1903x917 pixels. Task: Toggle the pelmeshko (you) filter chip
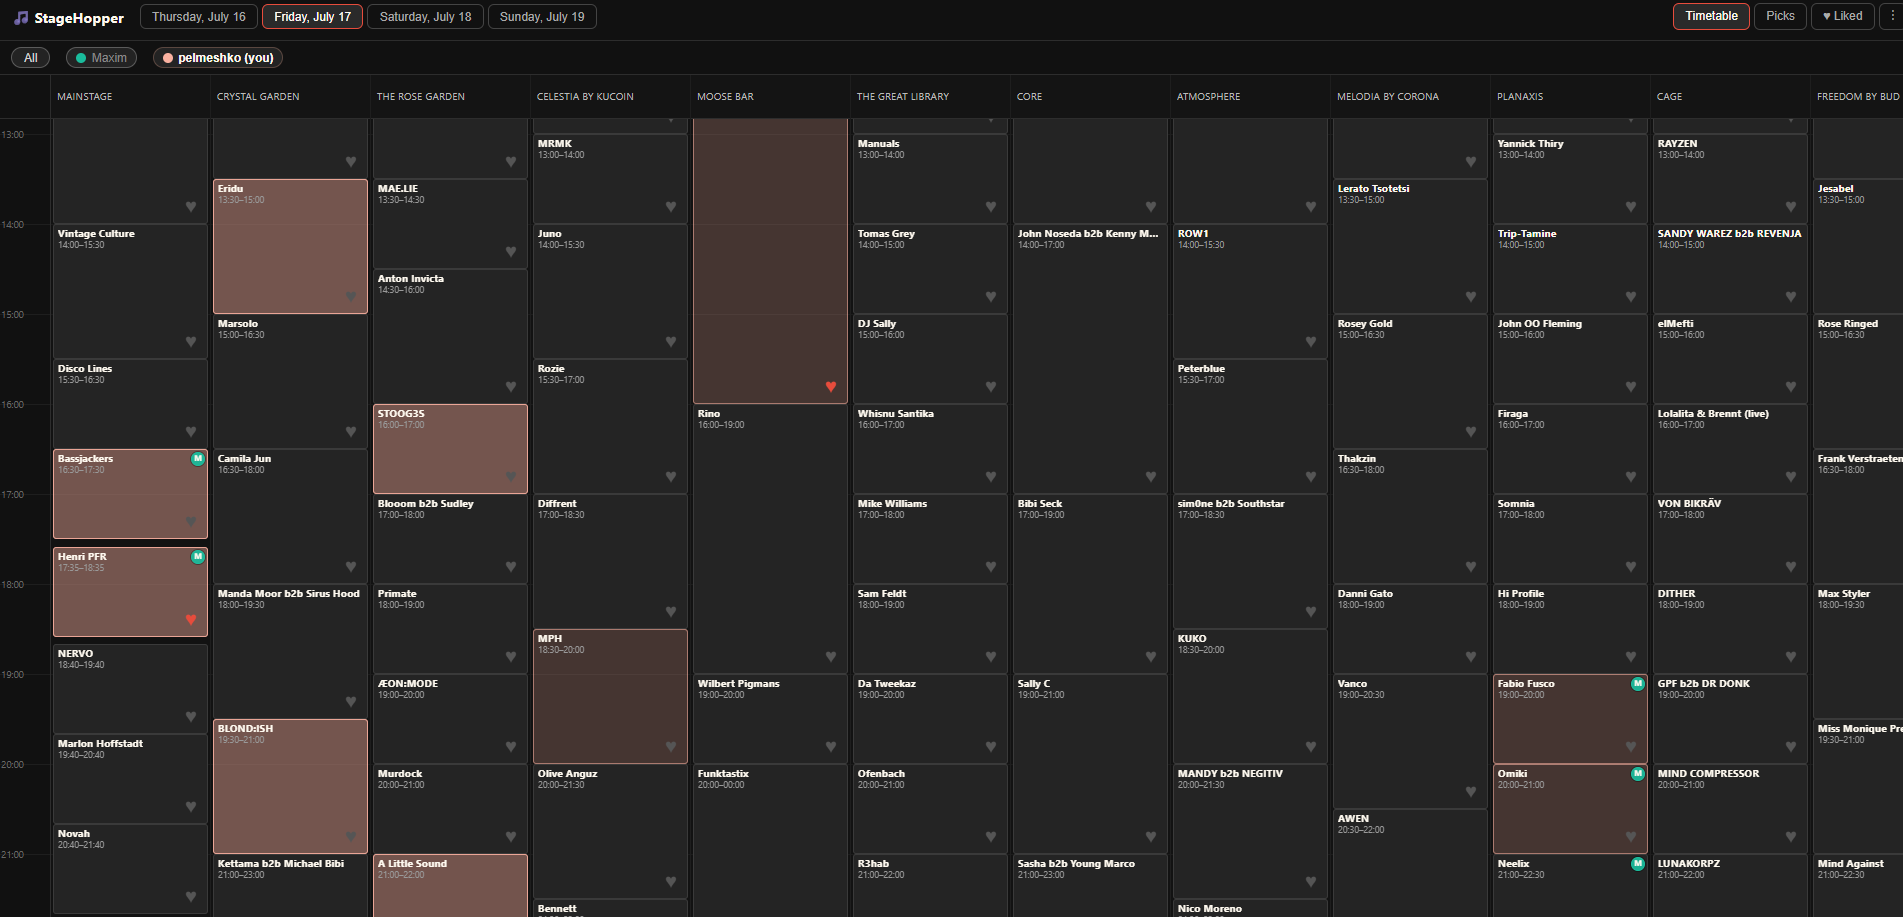click(218, 58)
